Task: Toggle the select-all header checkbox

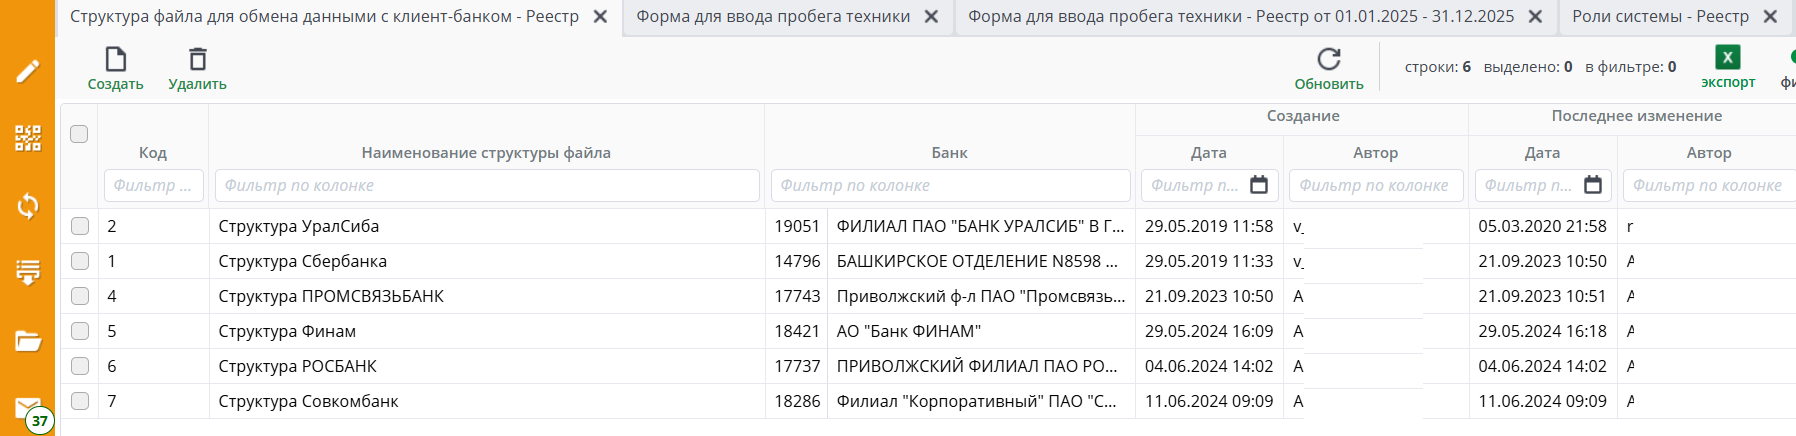Action: 79,134
